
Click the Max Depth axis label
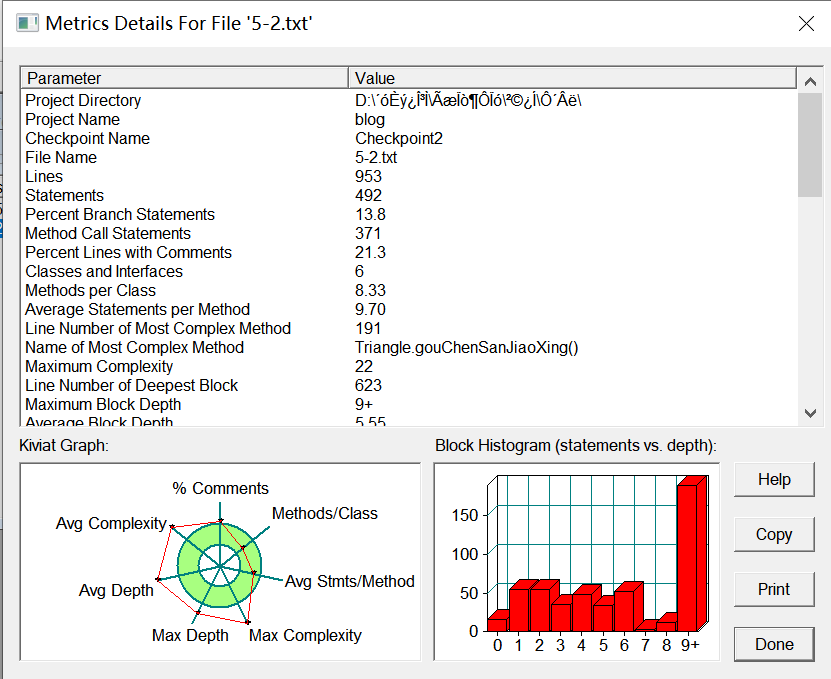click(x=190, y=635)
